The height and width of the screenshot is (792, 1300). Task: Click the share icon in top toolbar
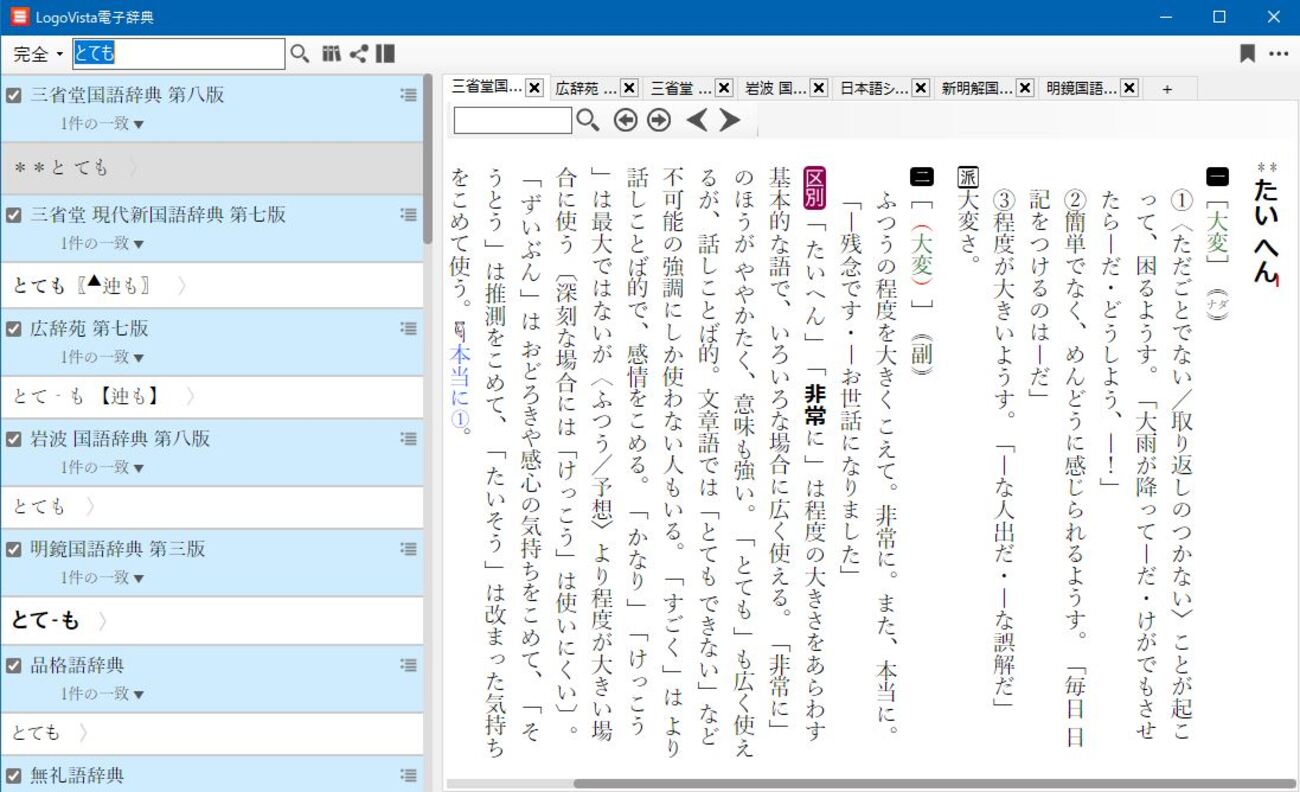click(359, 54)
